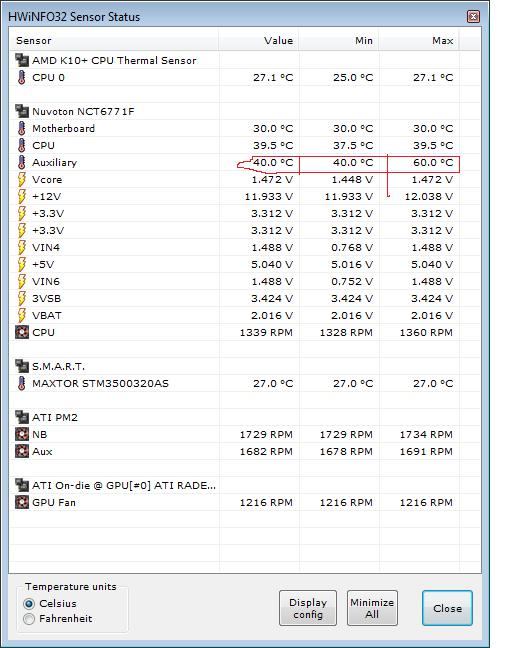Select the Fahrenheit temperature unit
Image resolution: width=512 pixels, height=648 pixels.
point(29,619)
